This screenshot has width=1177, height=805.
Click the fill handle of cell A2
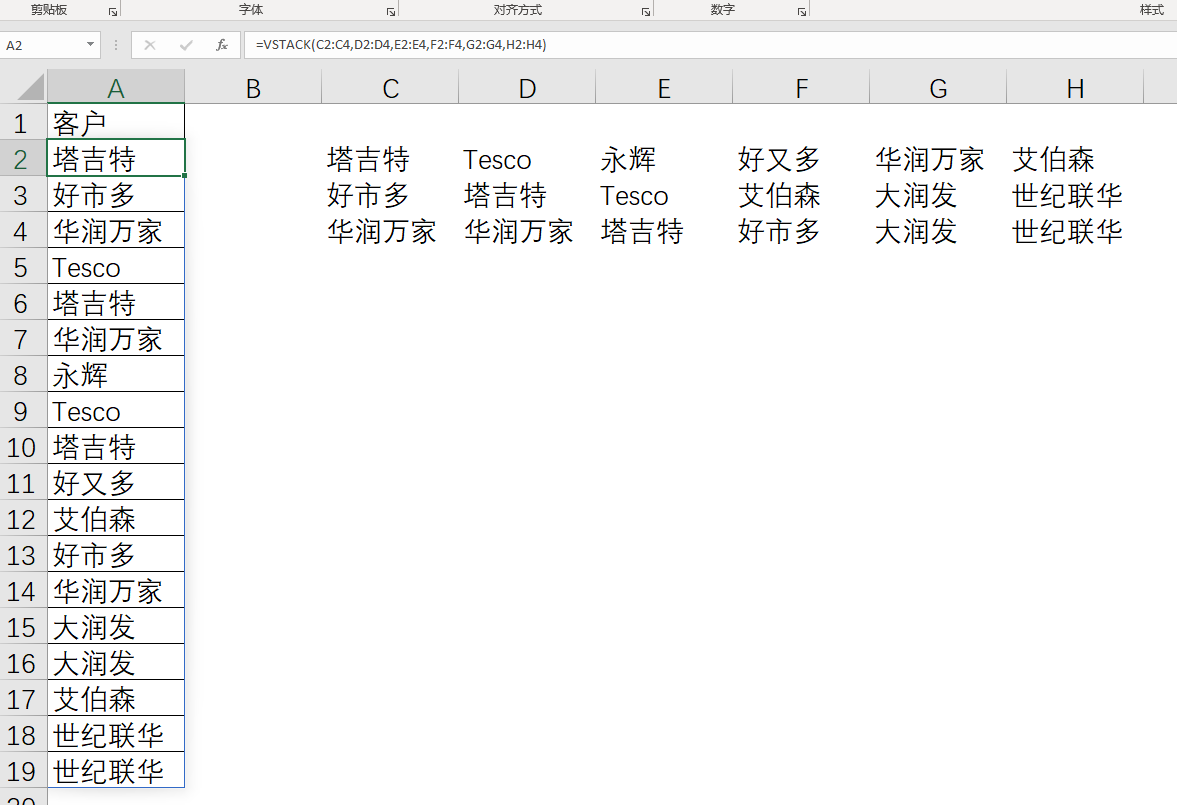pos(185,176)
